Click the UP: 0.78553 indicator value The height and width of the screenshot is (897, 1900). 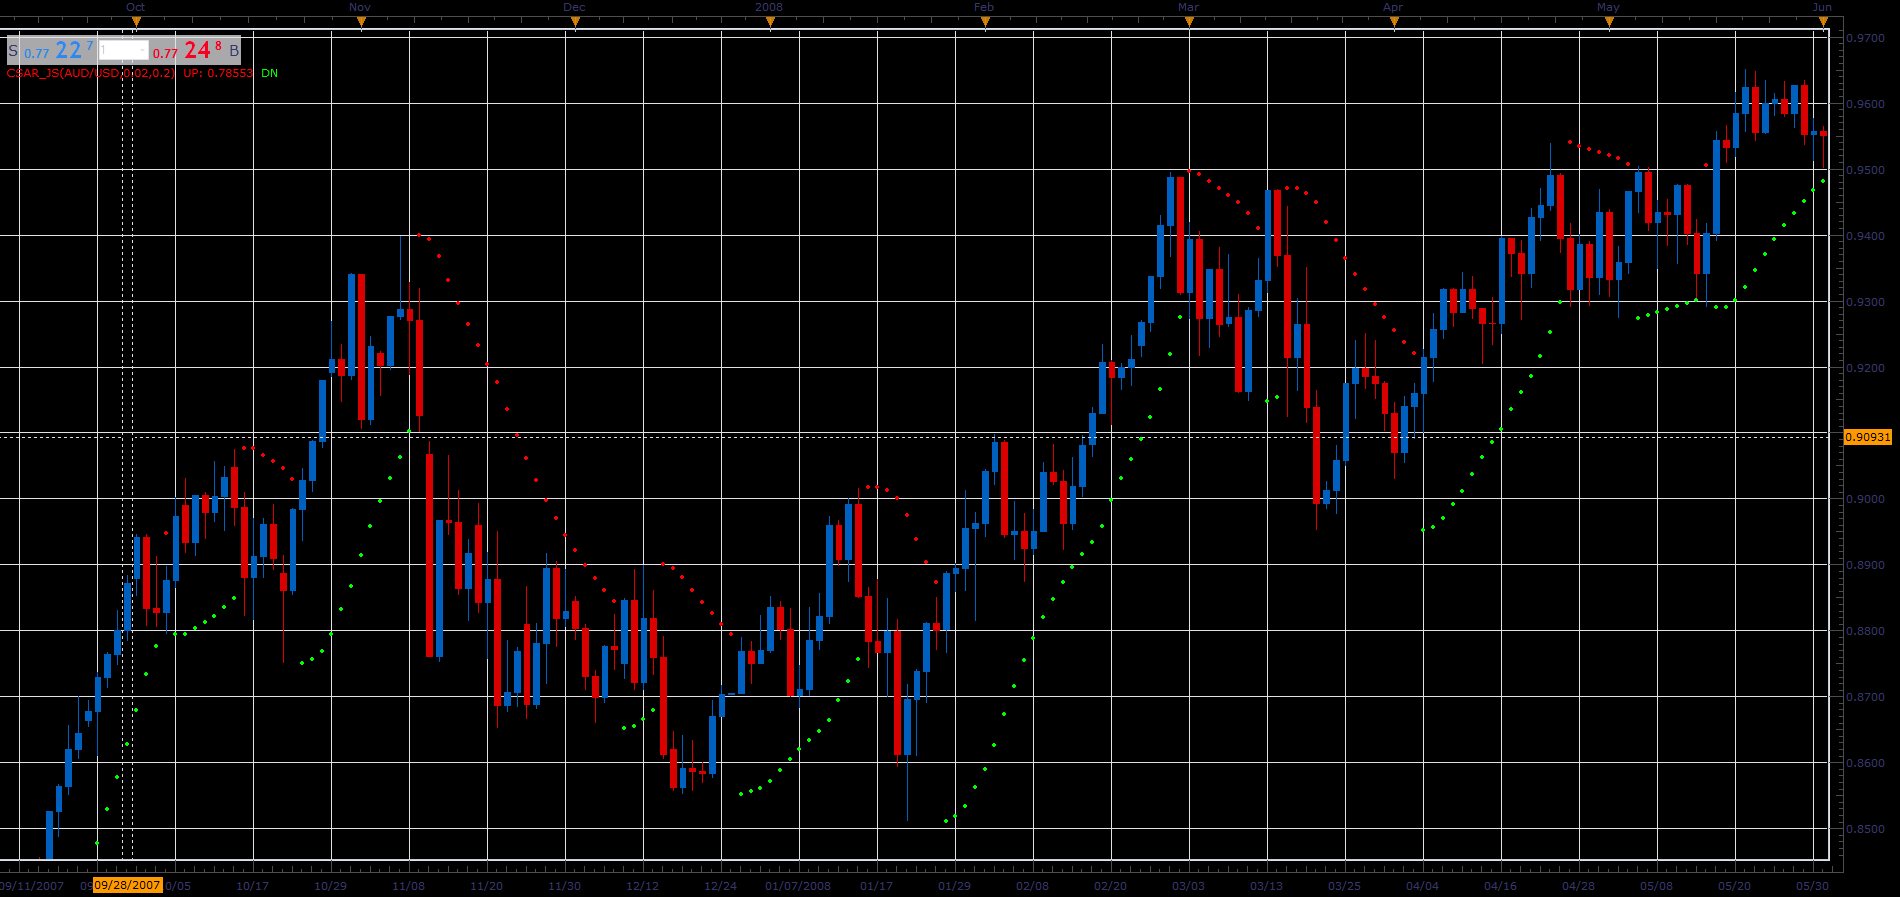pos(218,74)
